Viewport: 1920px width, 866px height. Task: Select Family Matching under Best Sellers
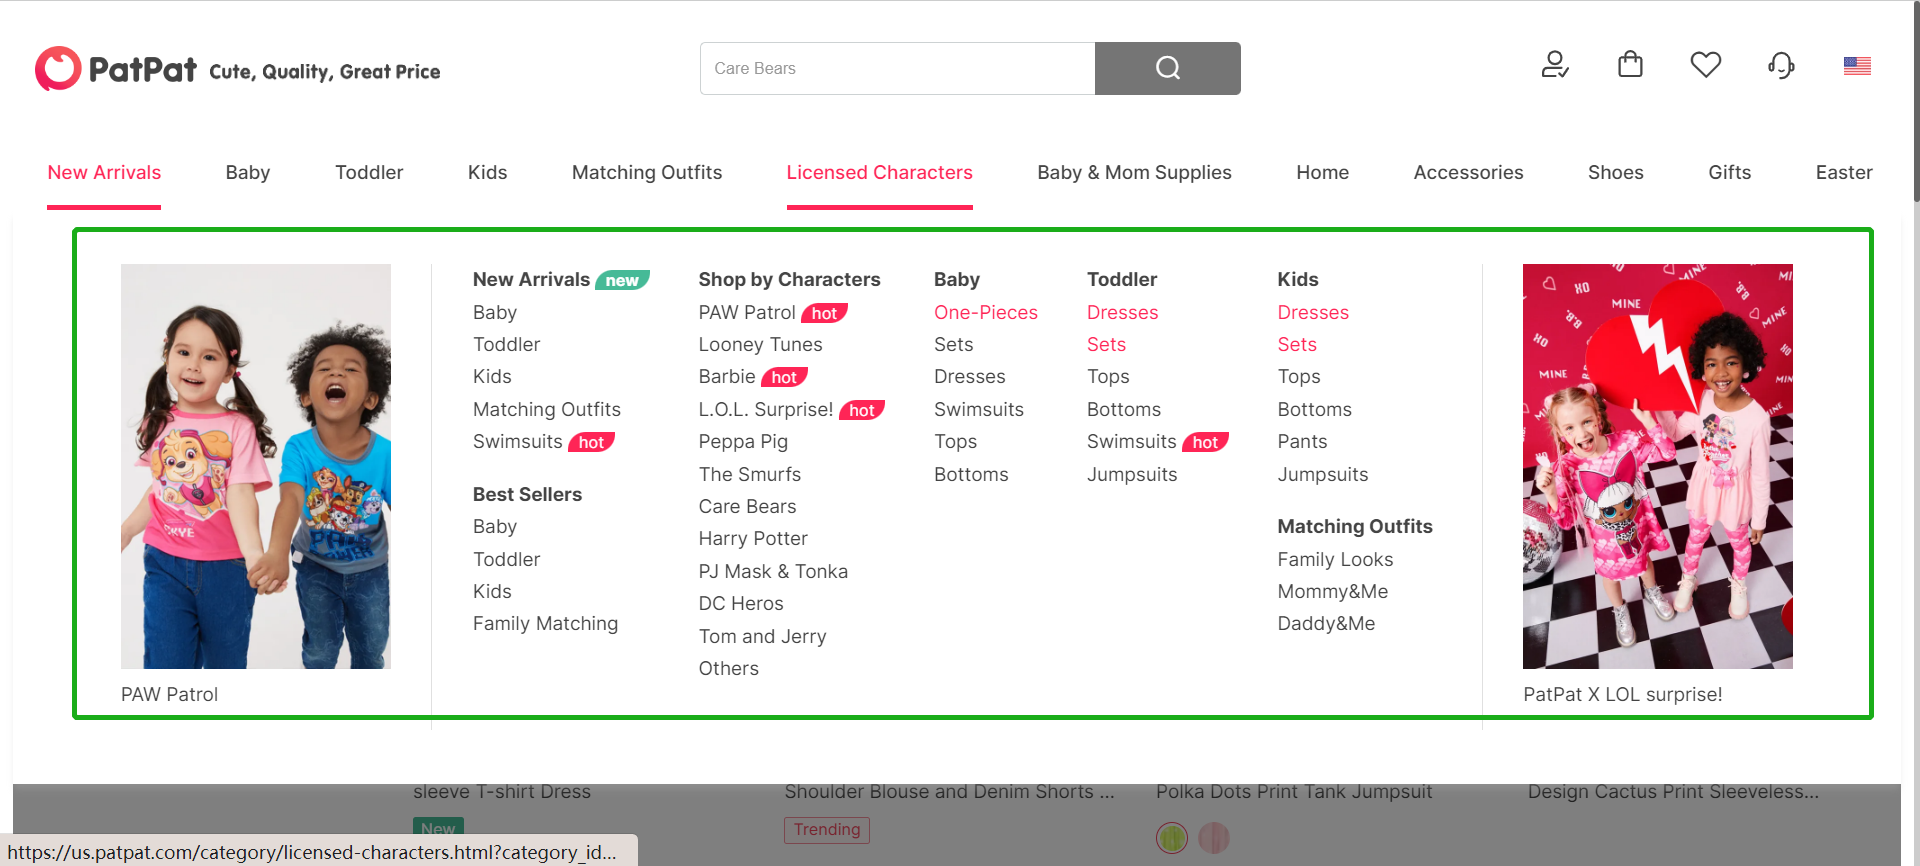tap(545, 623)
